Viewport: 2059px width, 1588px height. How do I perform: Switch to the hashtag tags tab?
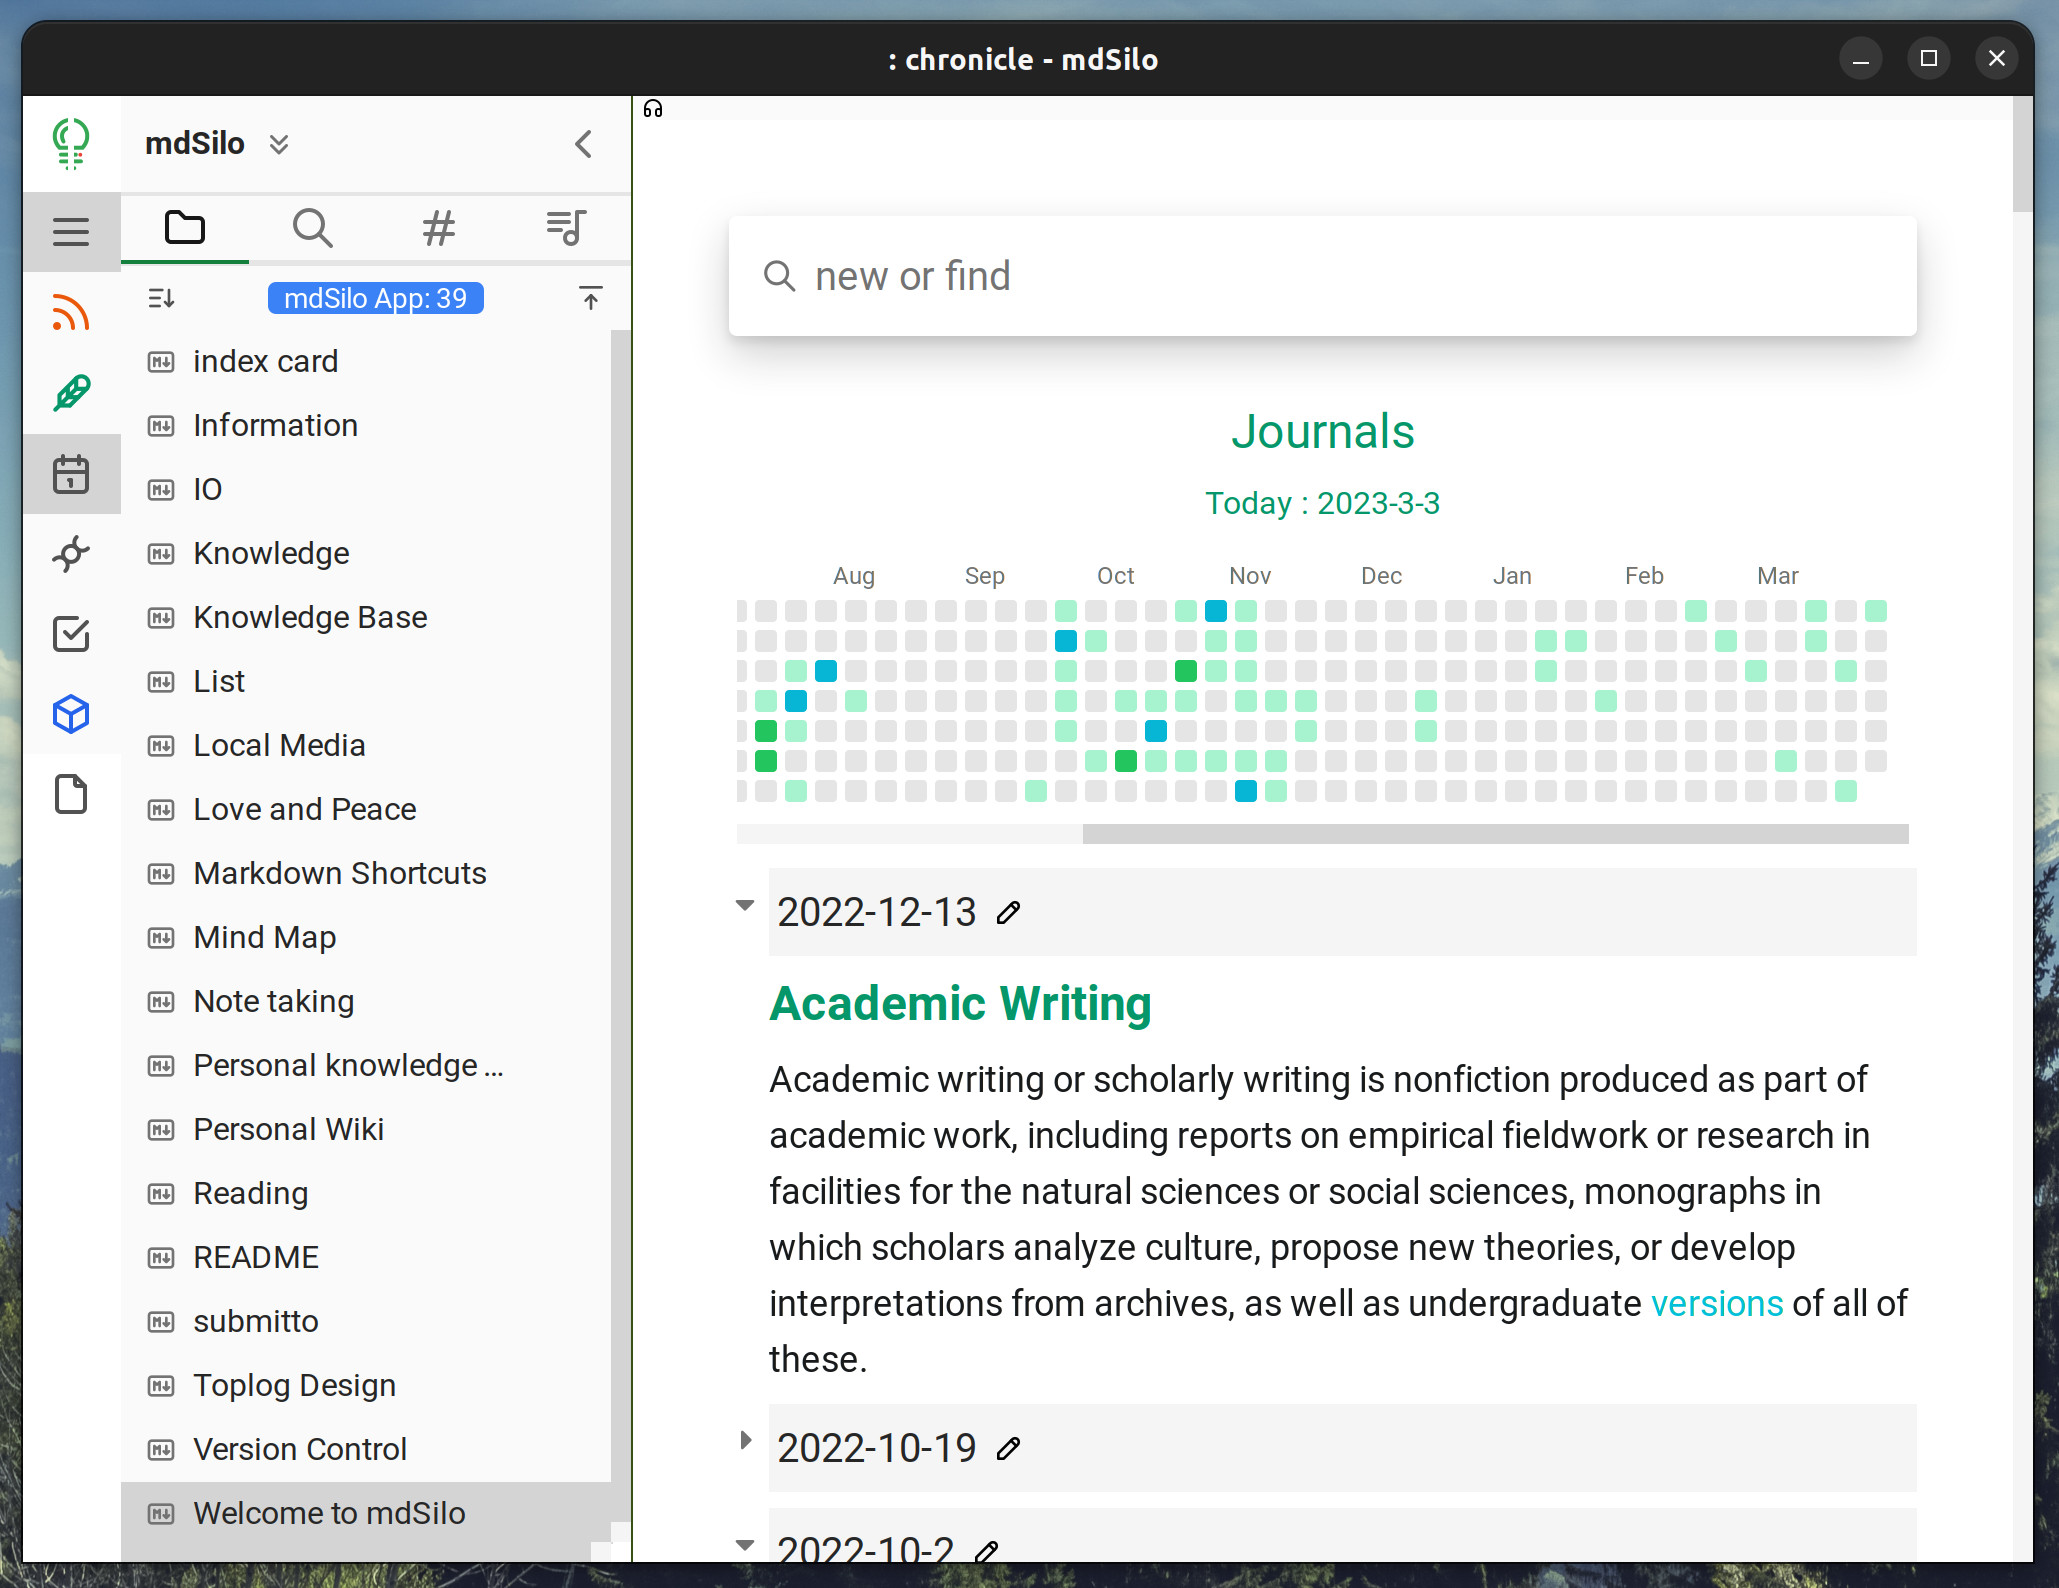click(439, 228)
